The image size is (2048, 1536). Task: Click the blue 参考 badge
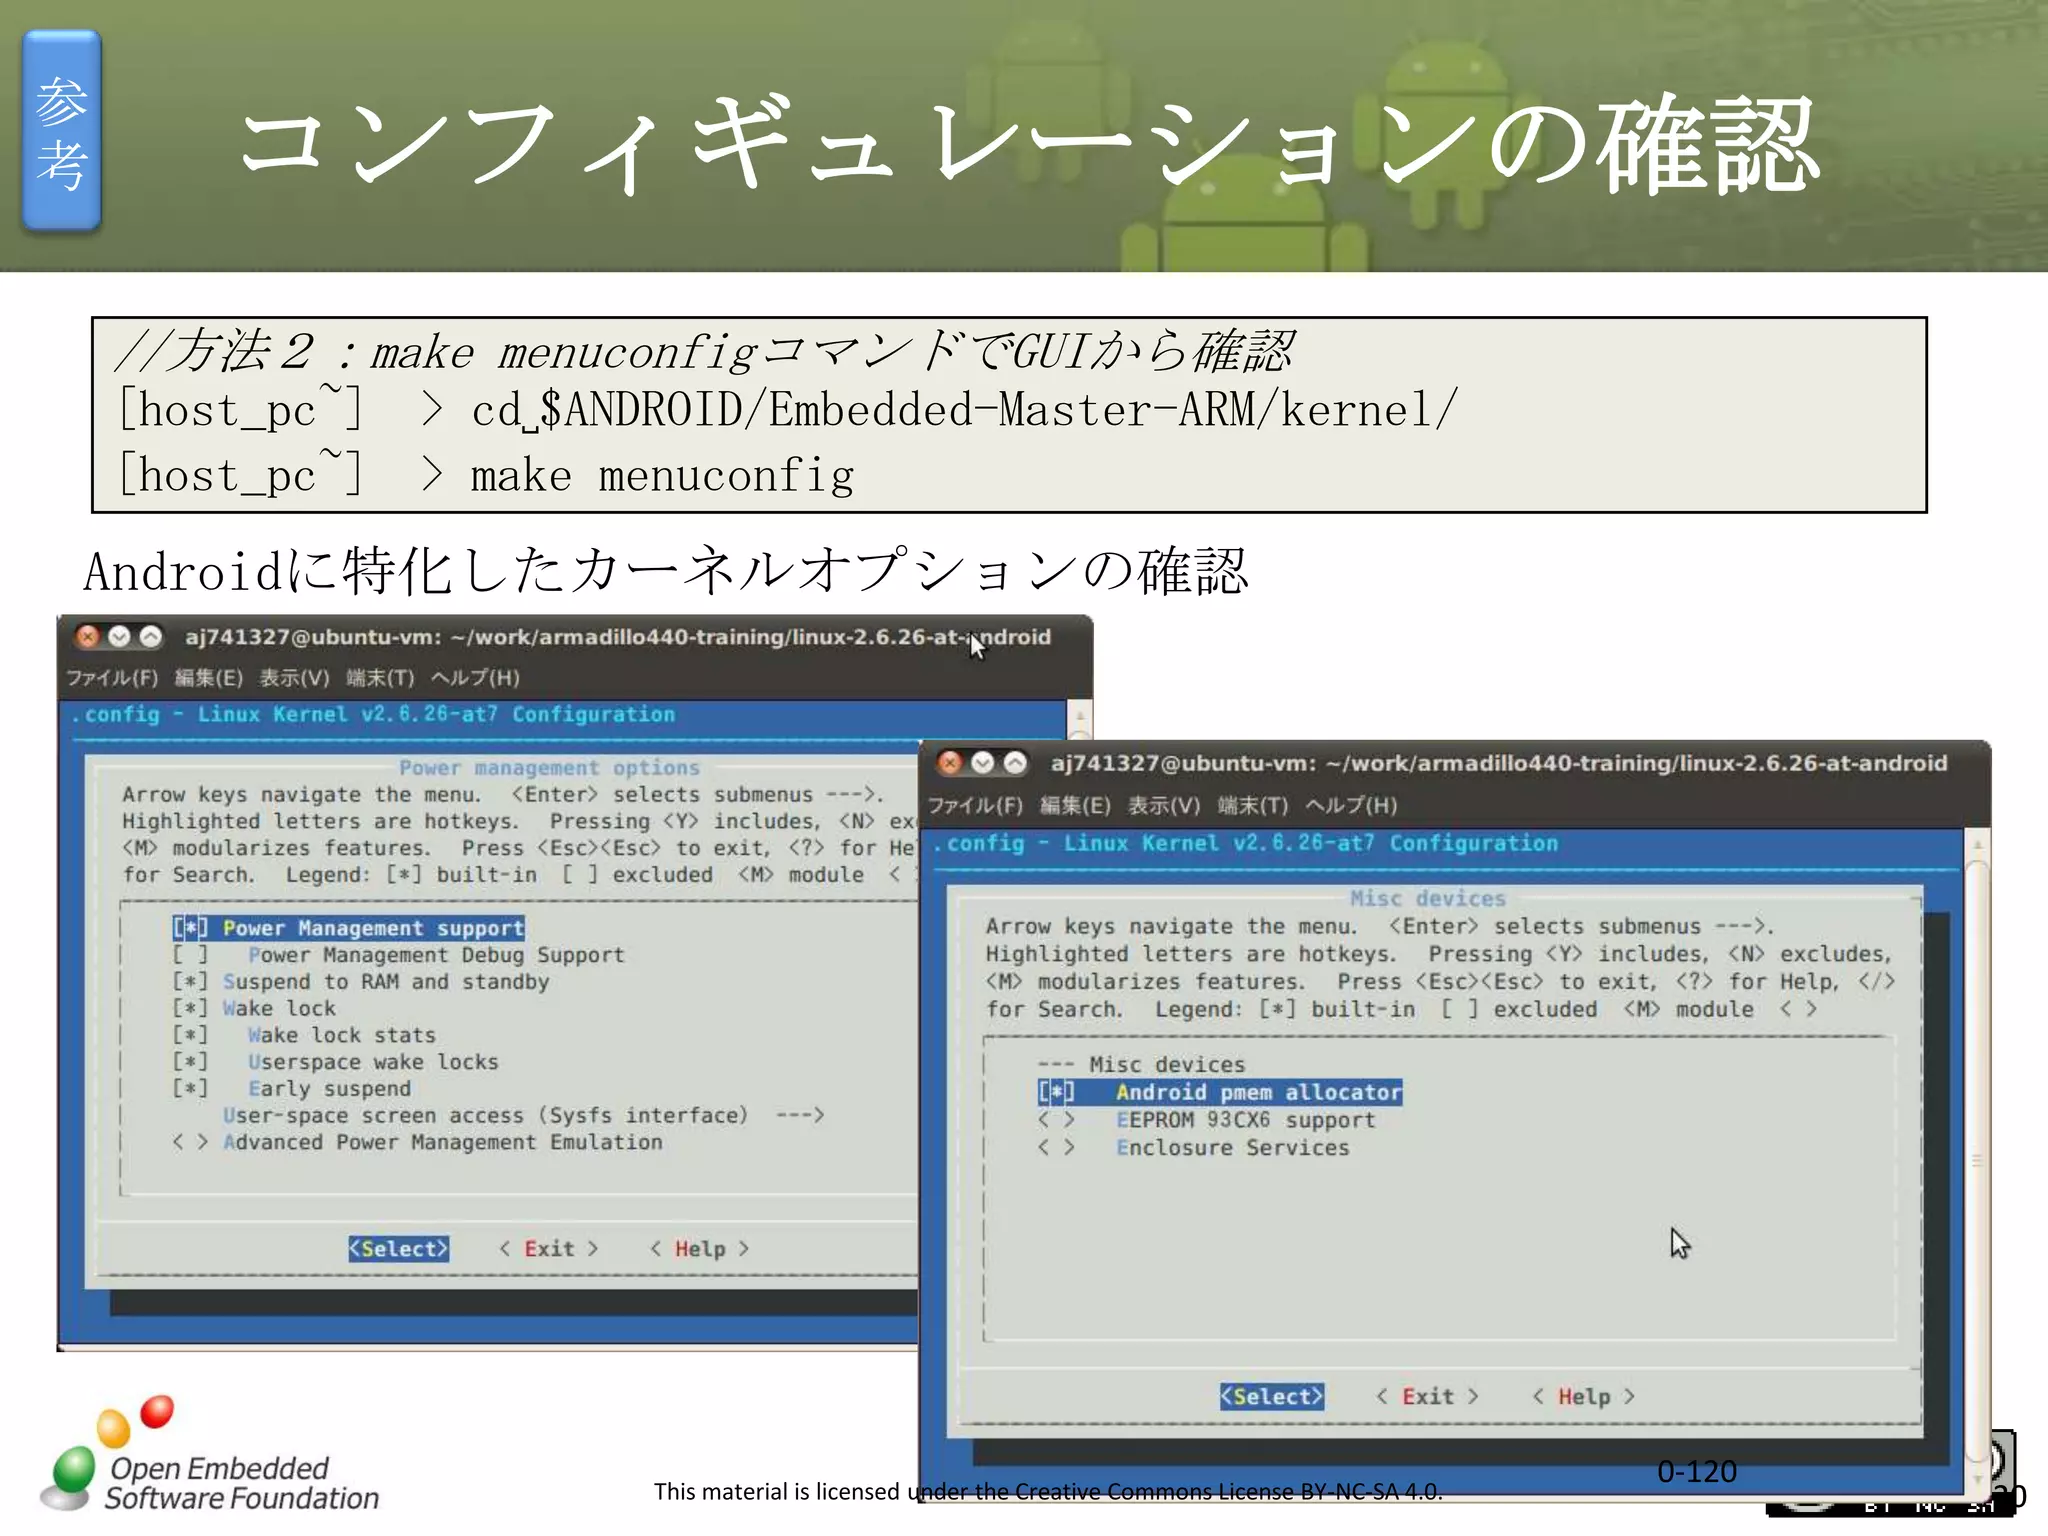click(62, 131)
